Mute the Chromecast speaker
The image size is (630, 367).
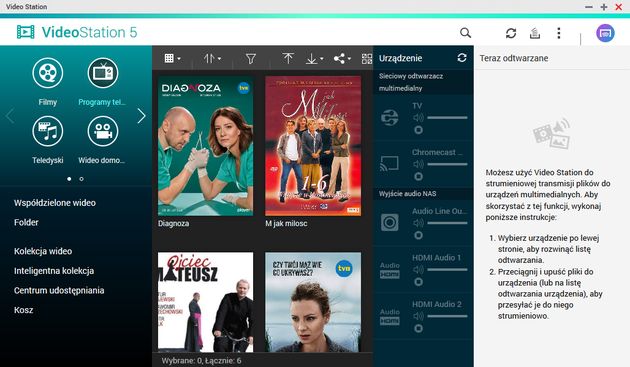tap(418, 164)
